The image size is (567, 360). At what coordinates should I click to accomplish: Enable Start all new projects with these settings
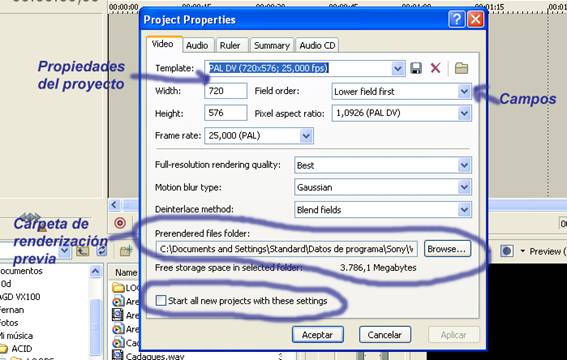point(161,300)
